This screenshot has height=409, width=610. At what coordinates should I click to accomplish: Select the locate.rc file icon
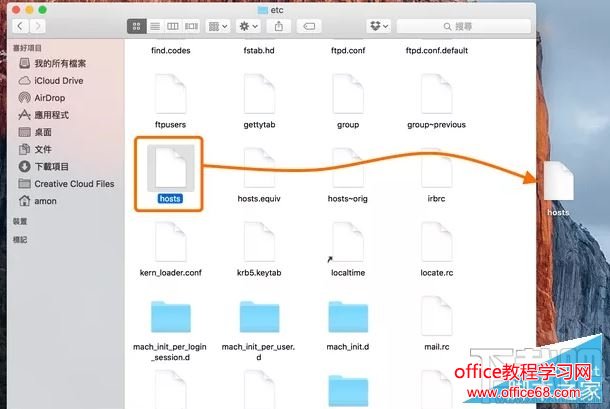[x=436, y=242]
